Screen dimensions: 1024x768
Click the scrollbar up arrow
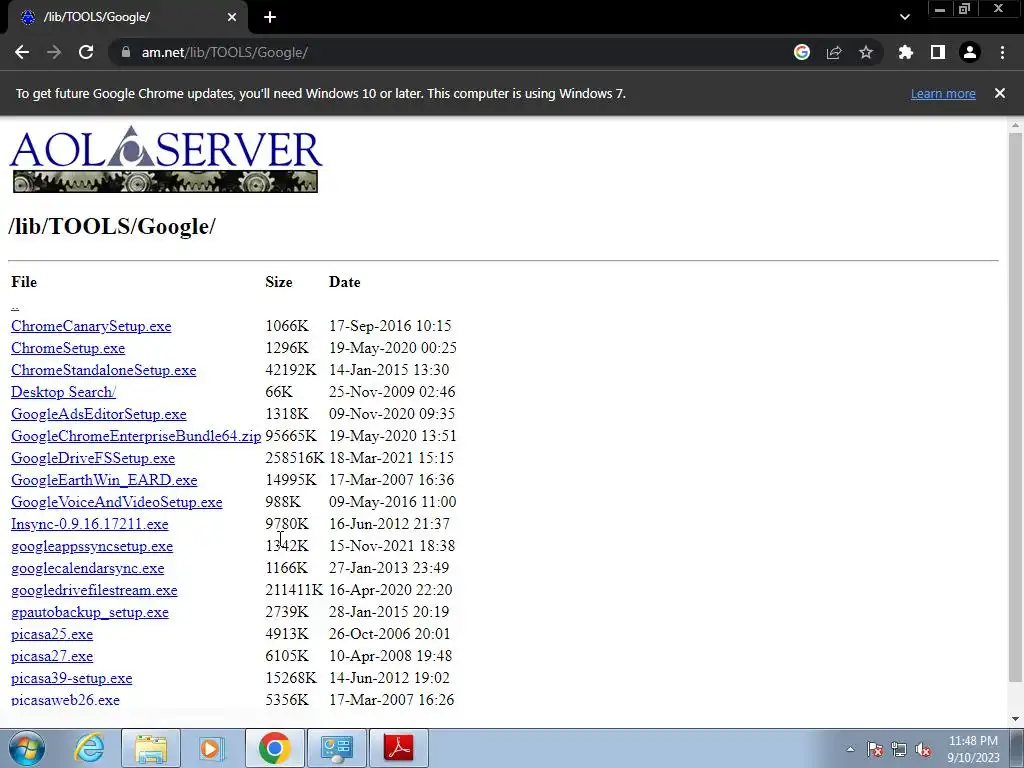1015,124
